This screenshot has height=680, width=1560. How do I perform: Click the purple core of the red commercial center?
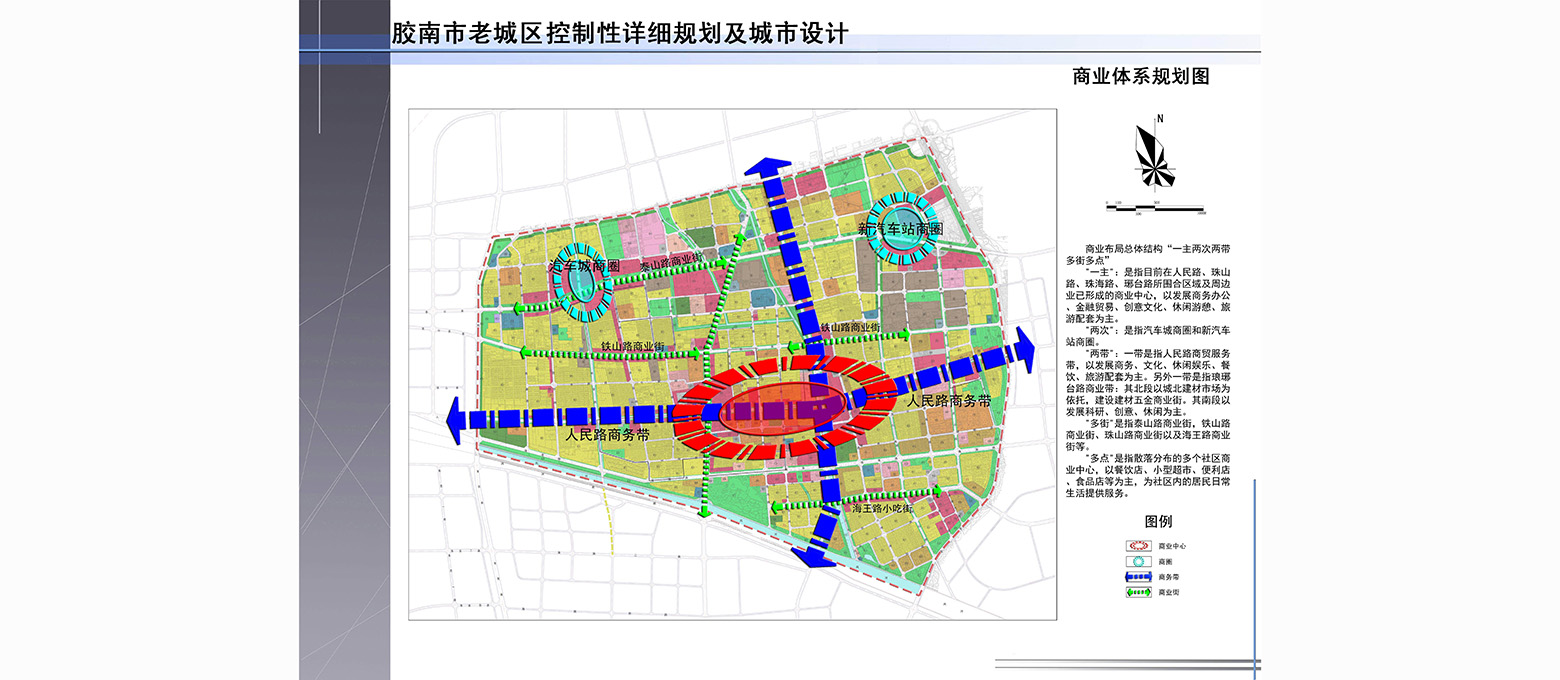781,410
